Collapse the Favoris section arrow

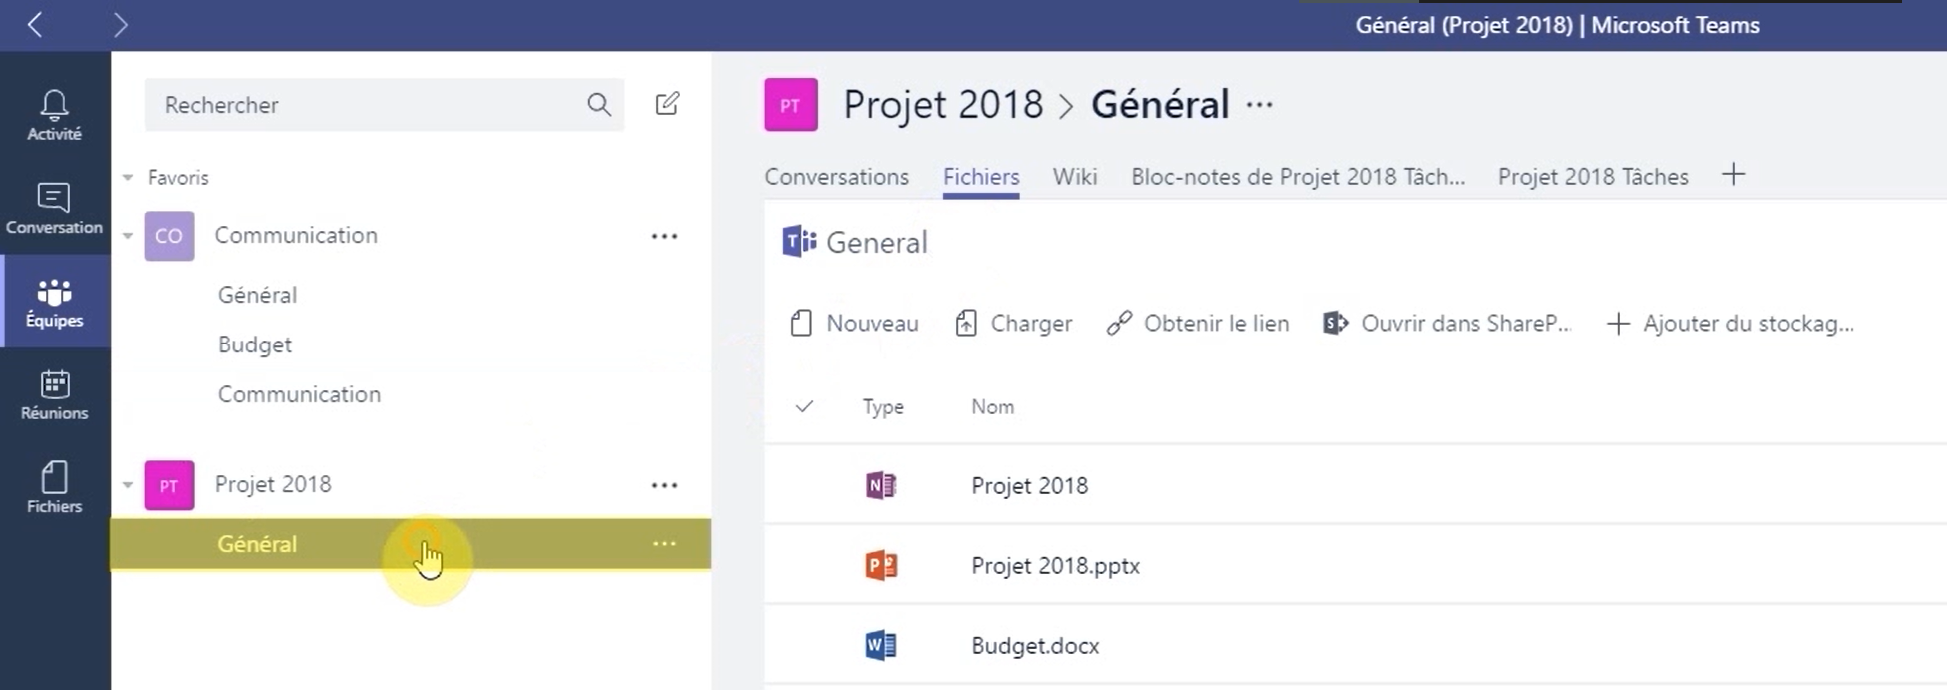pos(128,178)
